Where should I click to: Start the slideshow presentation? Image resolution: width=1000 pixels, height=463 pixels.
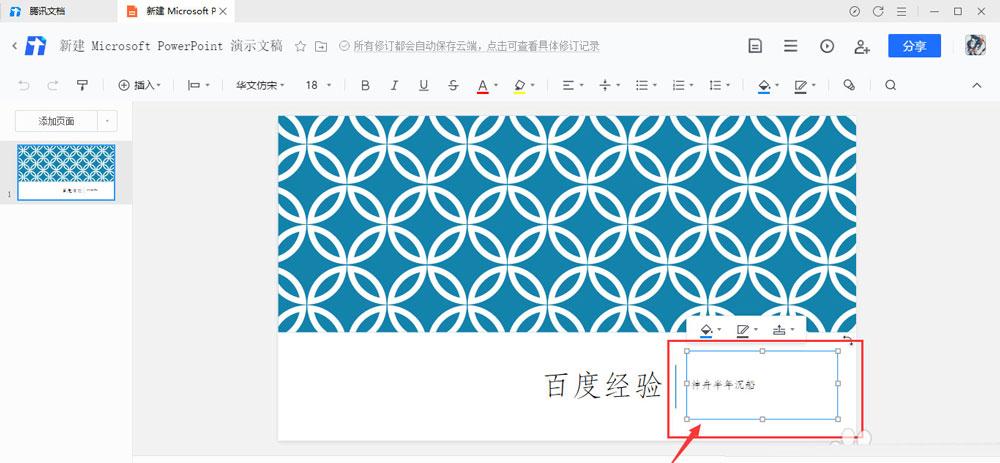pyautogui.click(x=827, y=46)
